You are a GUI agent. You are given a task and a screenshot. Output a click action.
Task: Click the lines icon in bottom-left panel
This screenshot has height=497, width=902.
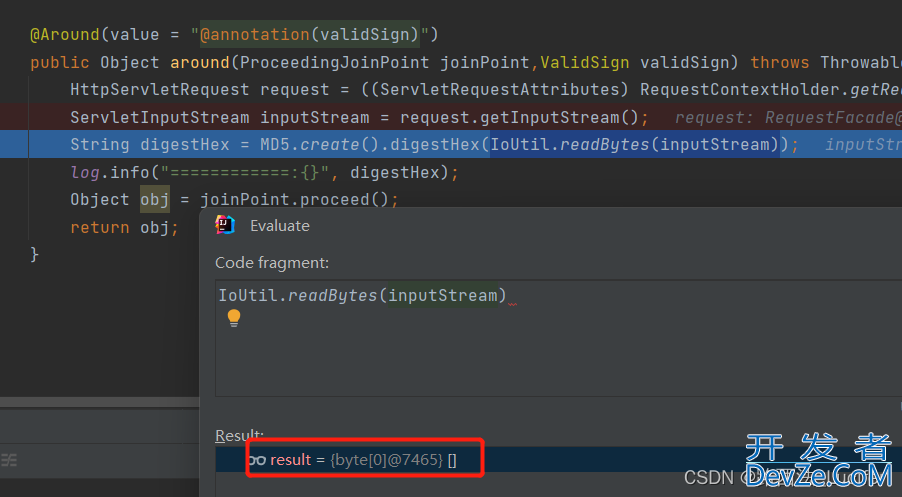(x=9, y=460)
